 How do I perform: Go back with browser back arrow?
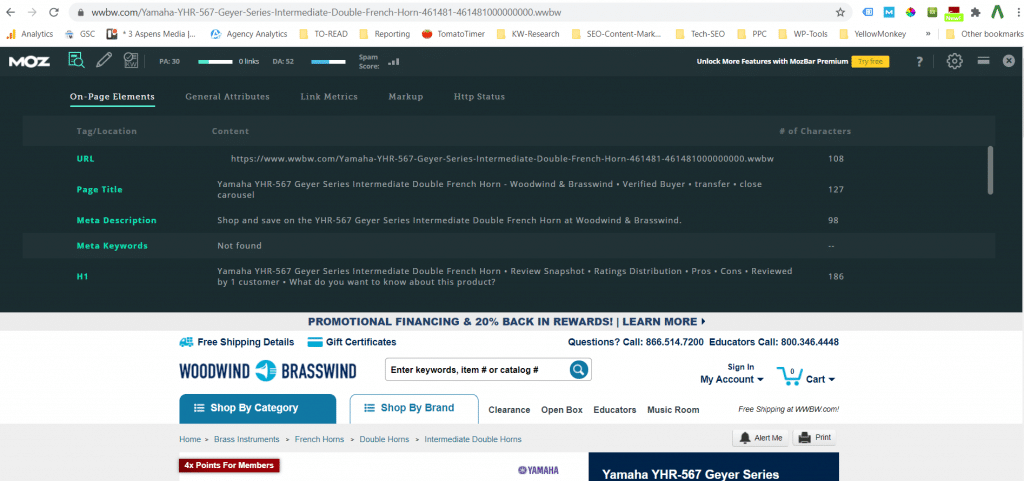(x=11, y=12)
